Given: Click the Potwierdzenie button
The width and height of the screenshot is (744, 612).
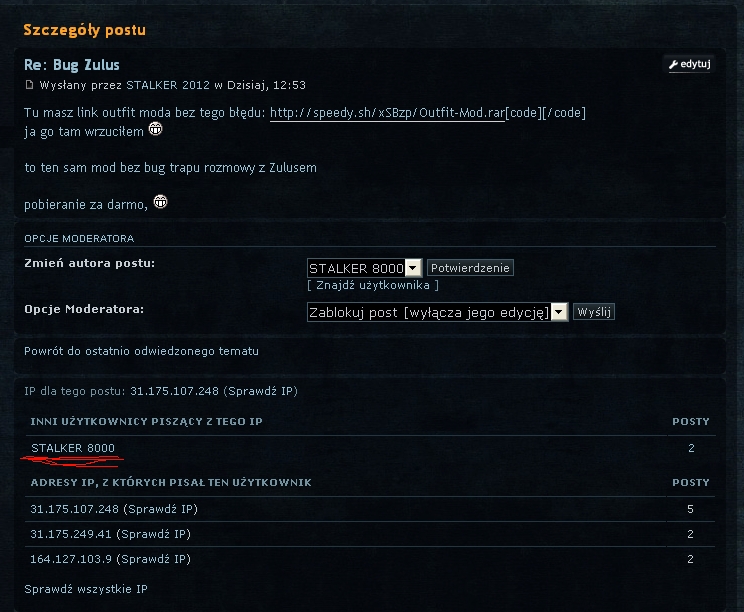Looking at the screenshot, I should (470, 268).
